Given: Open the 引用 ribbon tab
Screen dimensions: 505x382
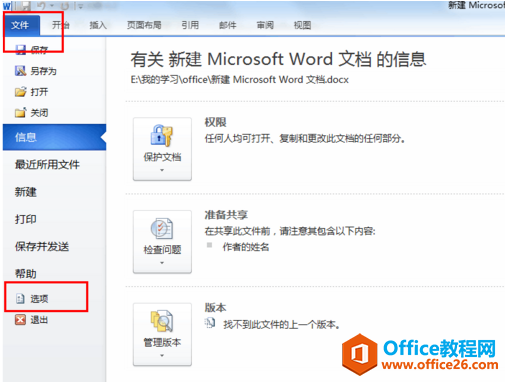Looking at the screenshot, I should pos(190,25).
